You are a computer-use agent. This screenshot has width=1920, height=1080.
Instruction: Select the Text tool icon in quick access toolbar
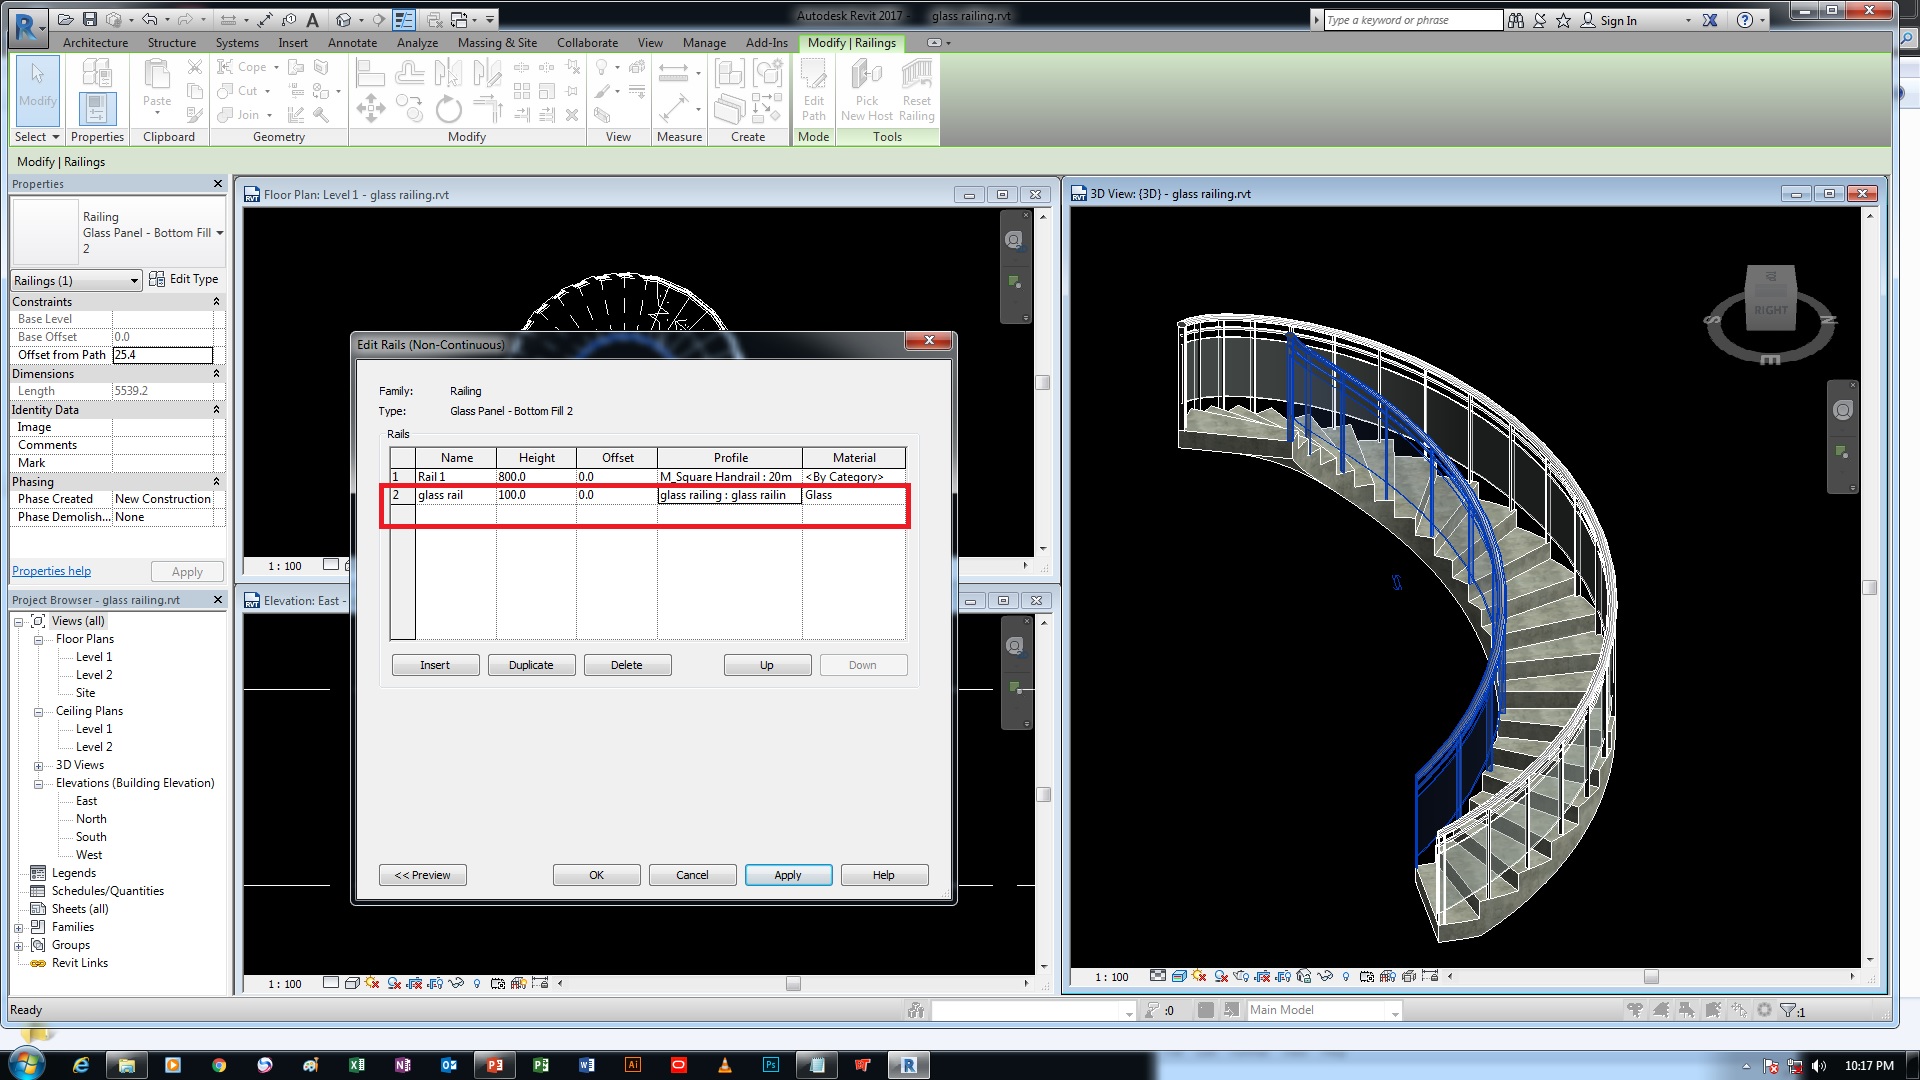[x=312, y=19]
